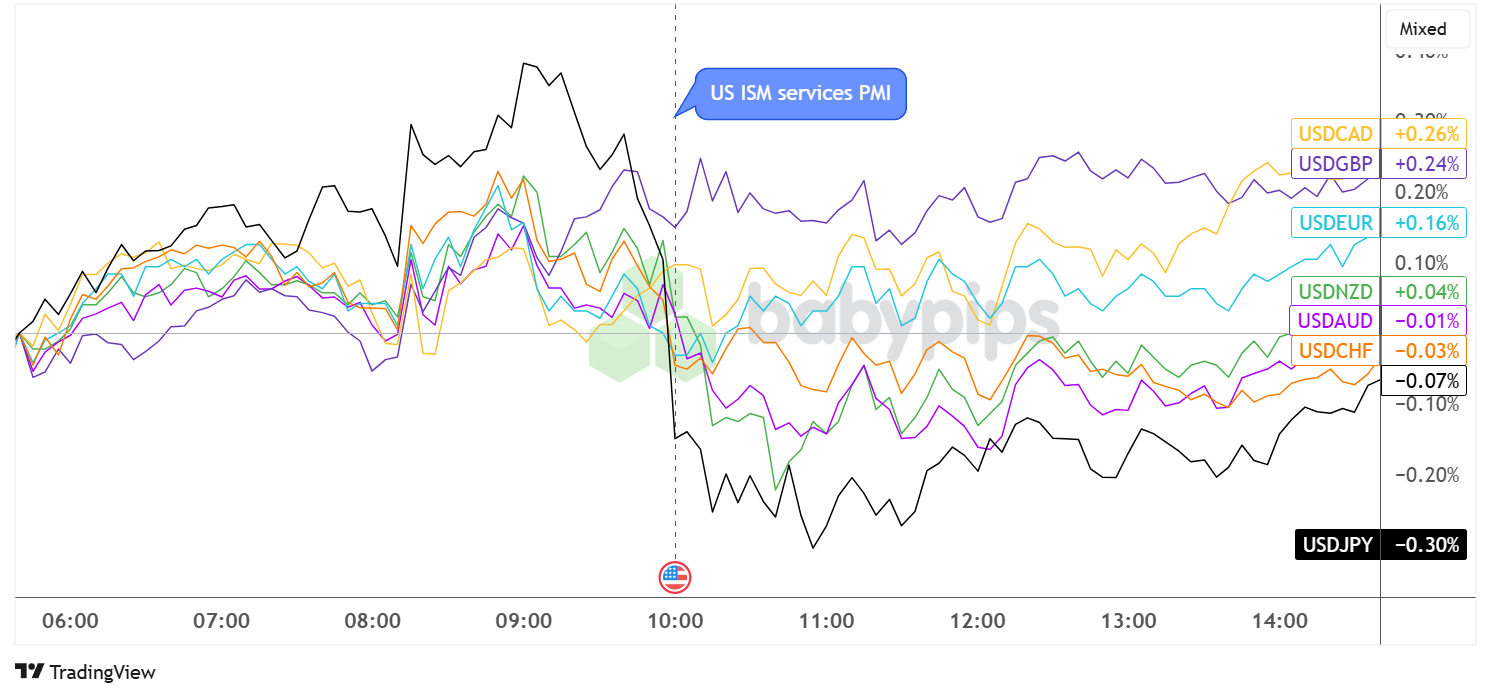Select the USDGBP series label

[1335, 163]
